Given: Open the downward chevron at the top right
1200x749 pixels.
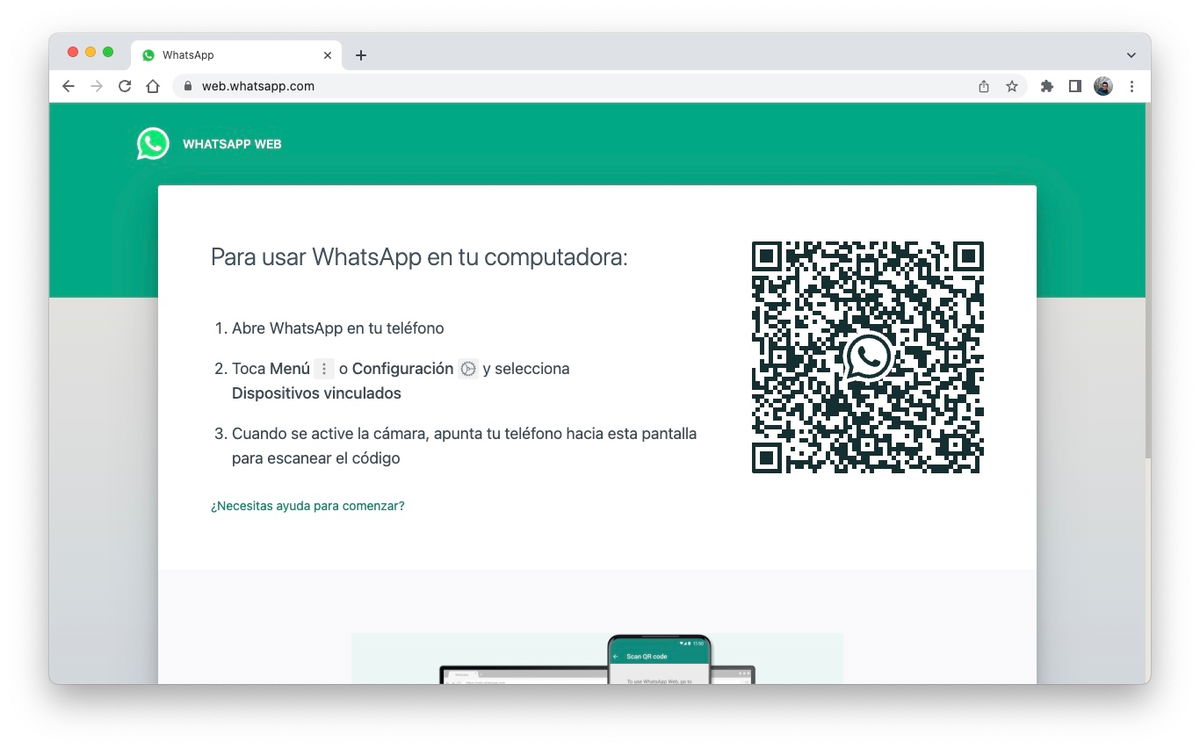Looking at the screenshot, I should (x=1130, y=55).
